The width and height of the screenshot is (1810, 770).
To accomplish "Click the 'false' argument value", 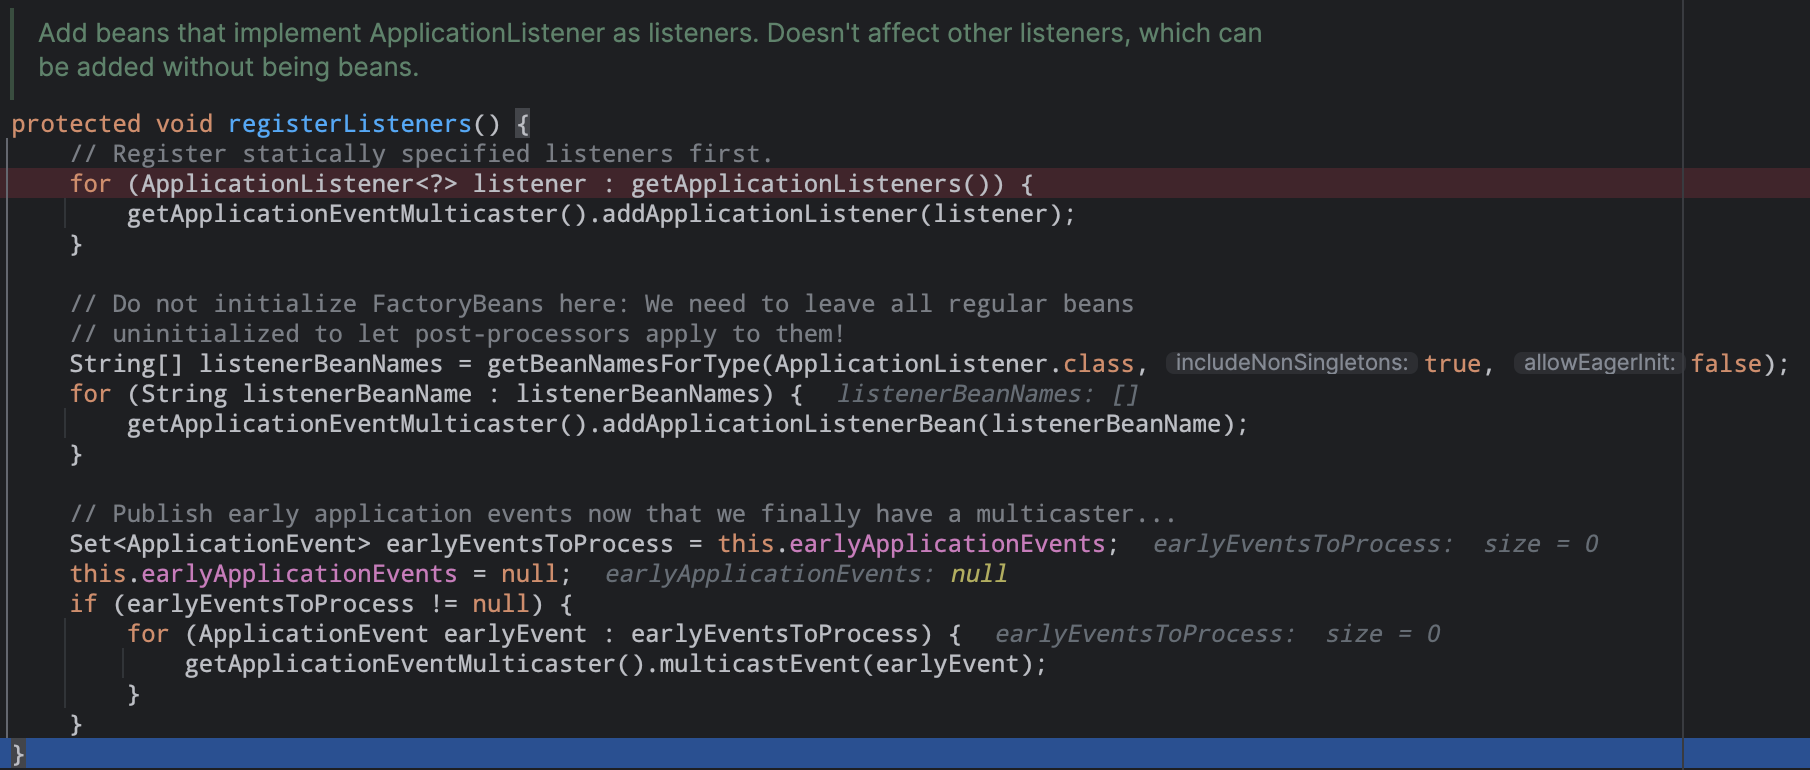I will [x=1726, y=364].
